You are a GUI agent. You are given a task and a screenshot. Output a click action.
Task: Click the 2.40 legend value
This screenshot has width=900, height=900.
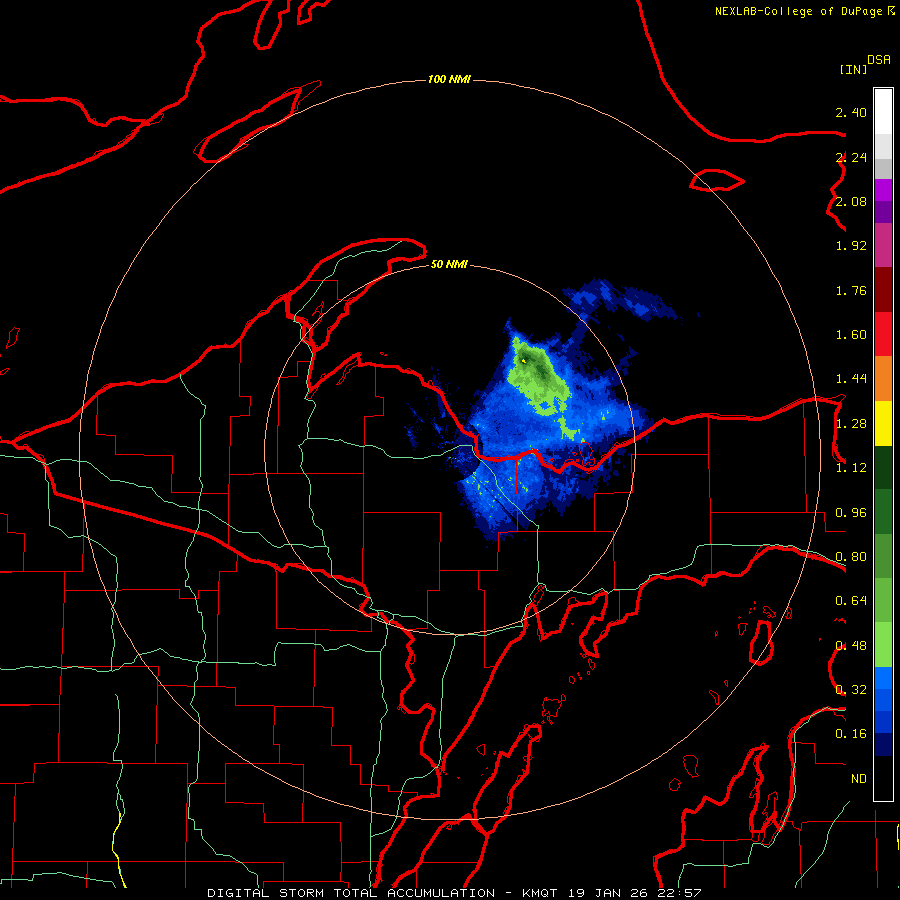[851, 112]
